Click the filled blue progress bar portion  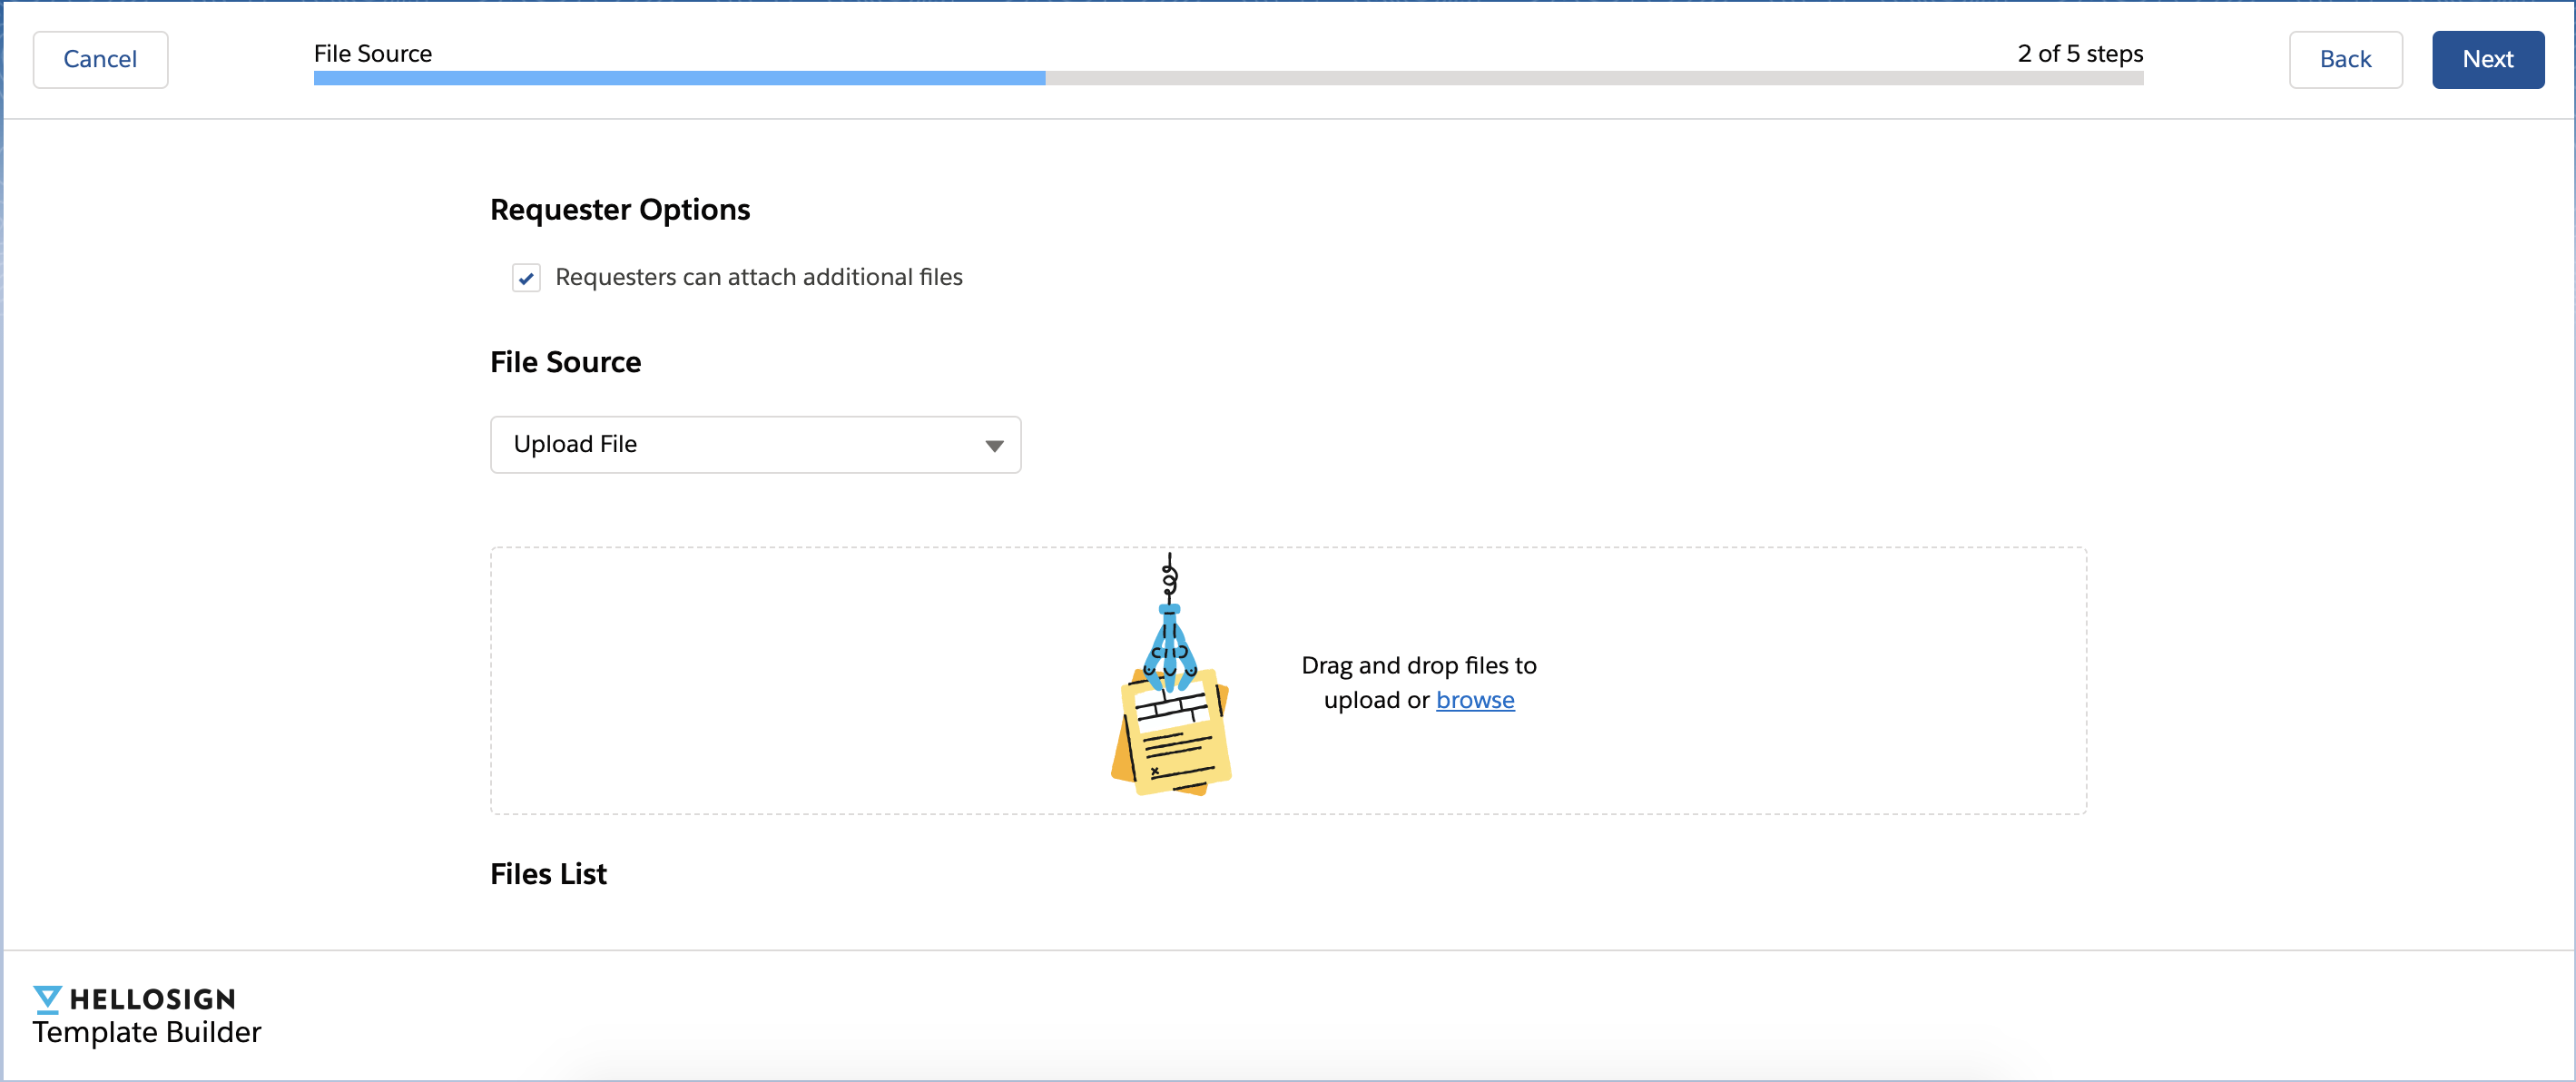(x=678, y=78)
